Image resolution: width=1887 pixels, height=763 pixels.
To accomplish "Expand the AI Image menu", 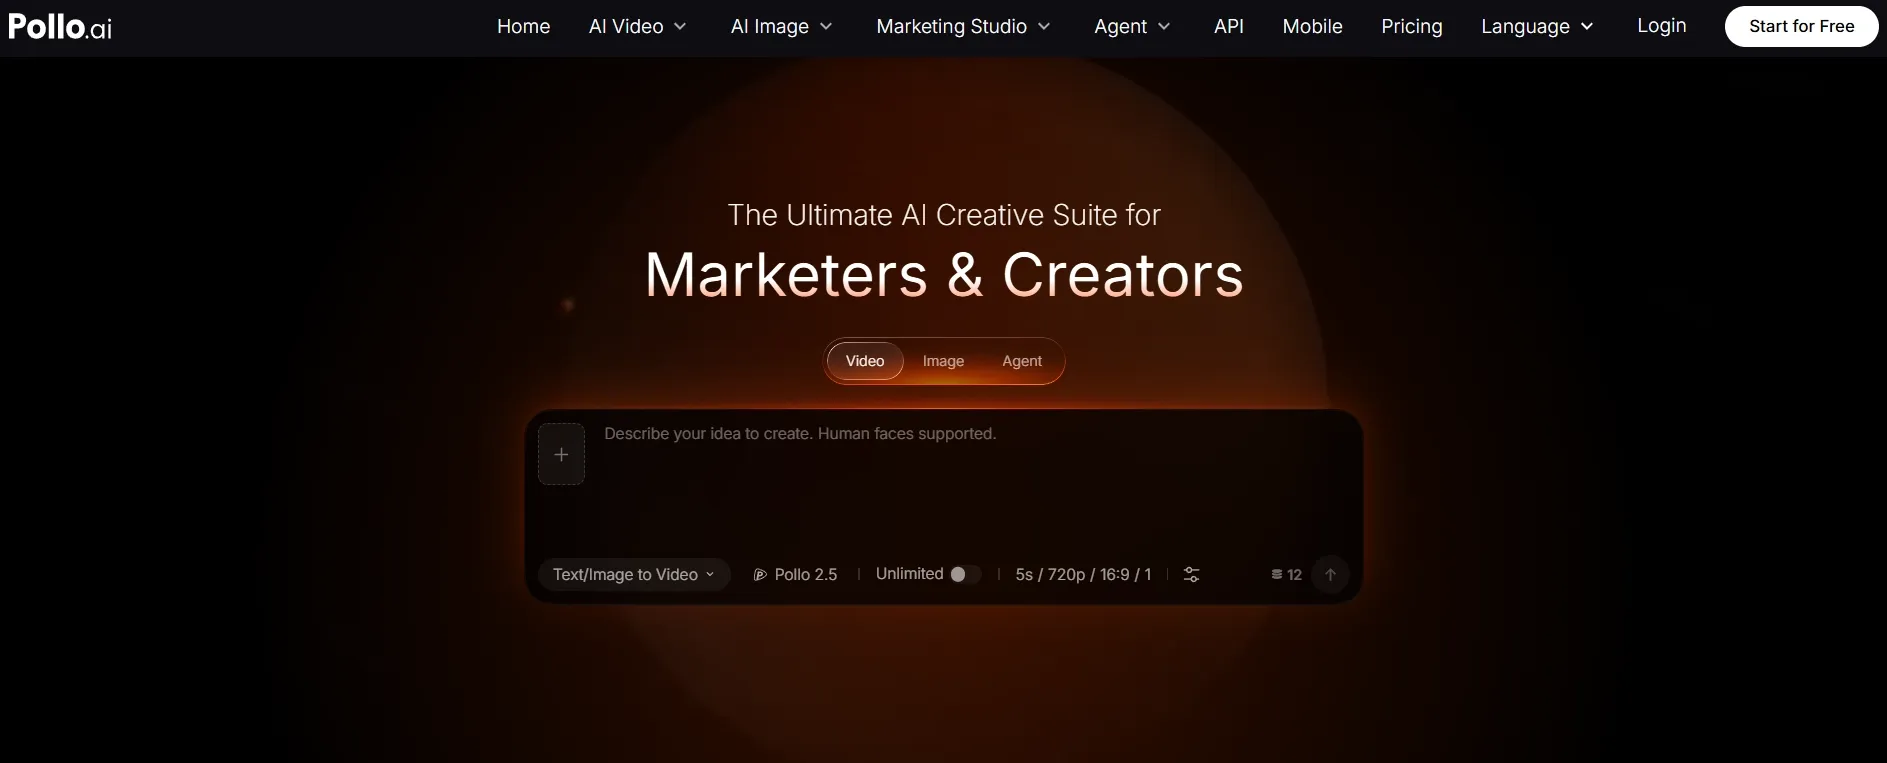I will [x=781, y=27].
